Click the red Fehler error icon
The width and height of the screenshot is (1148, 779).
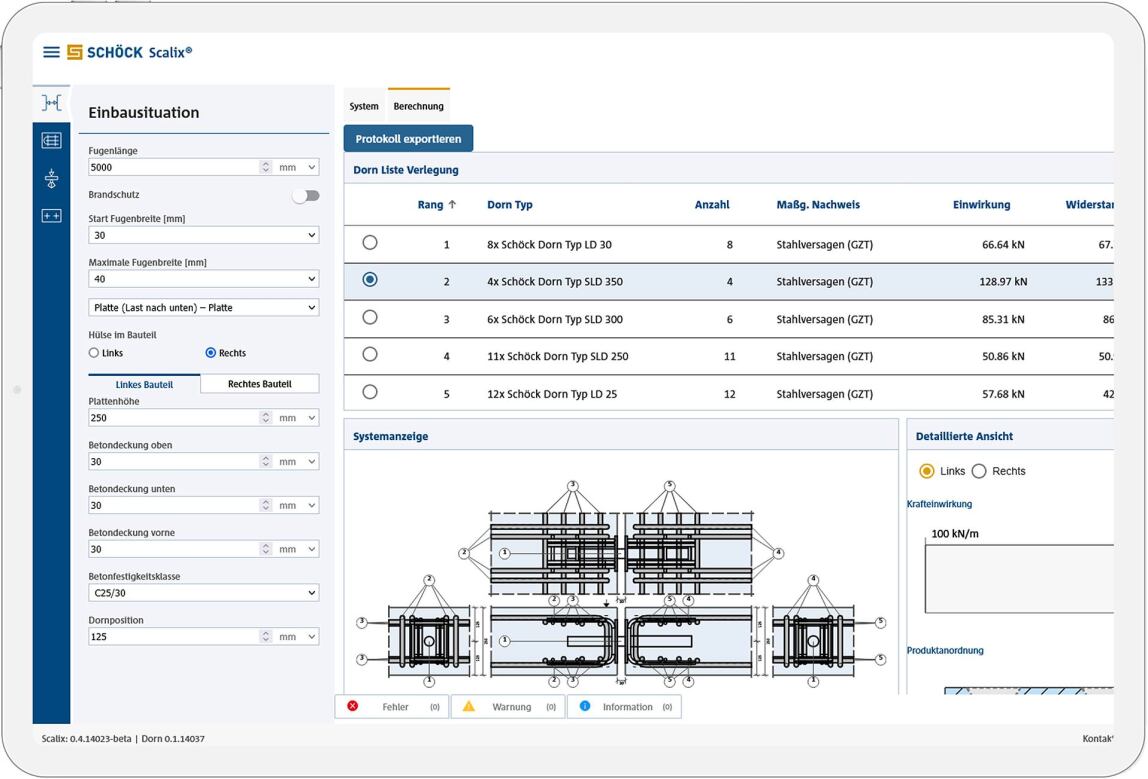353,706
